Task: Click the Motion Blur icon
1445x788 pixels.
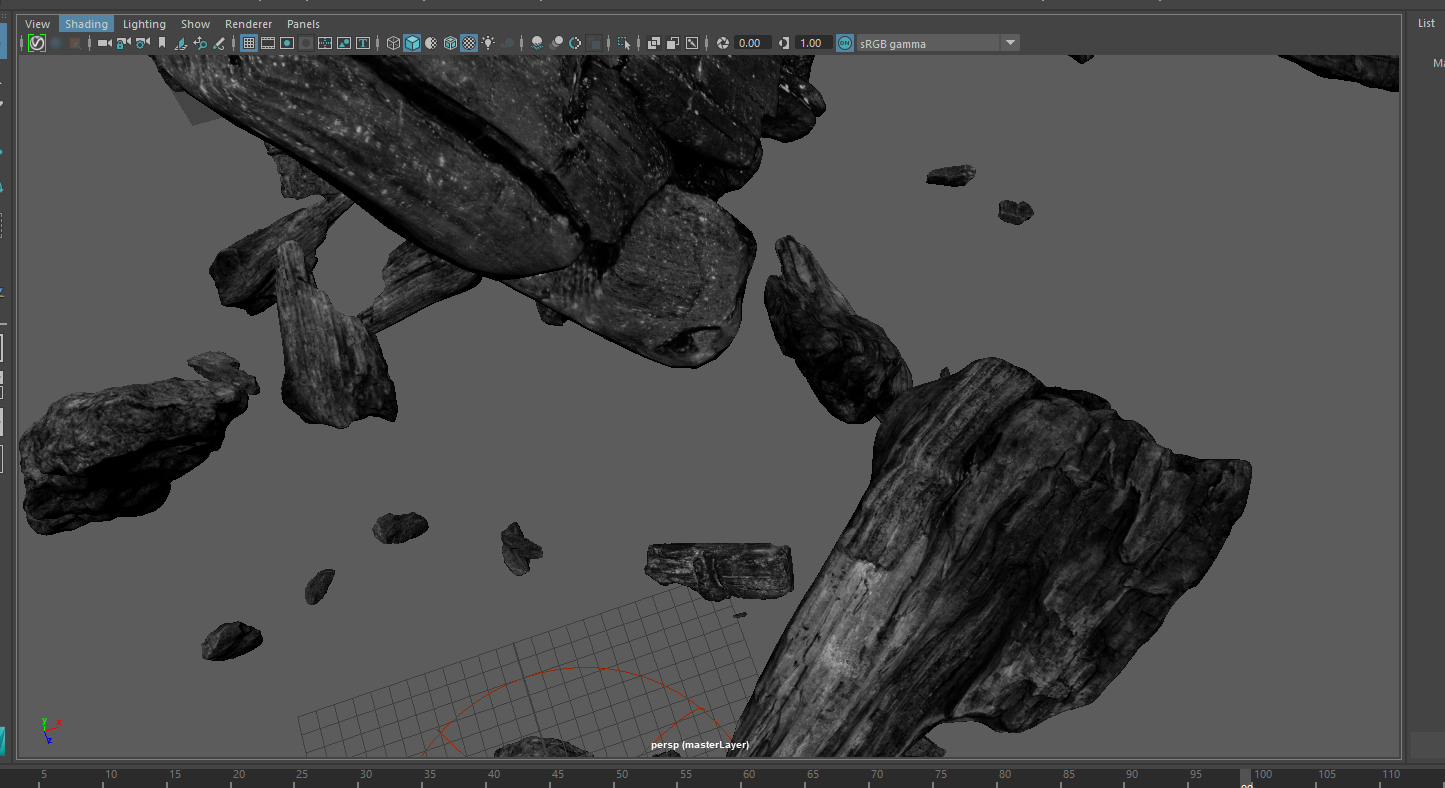Action: tap(556, 43)
